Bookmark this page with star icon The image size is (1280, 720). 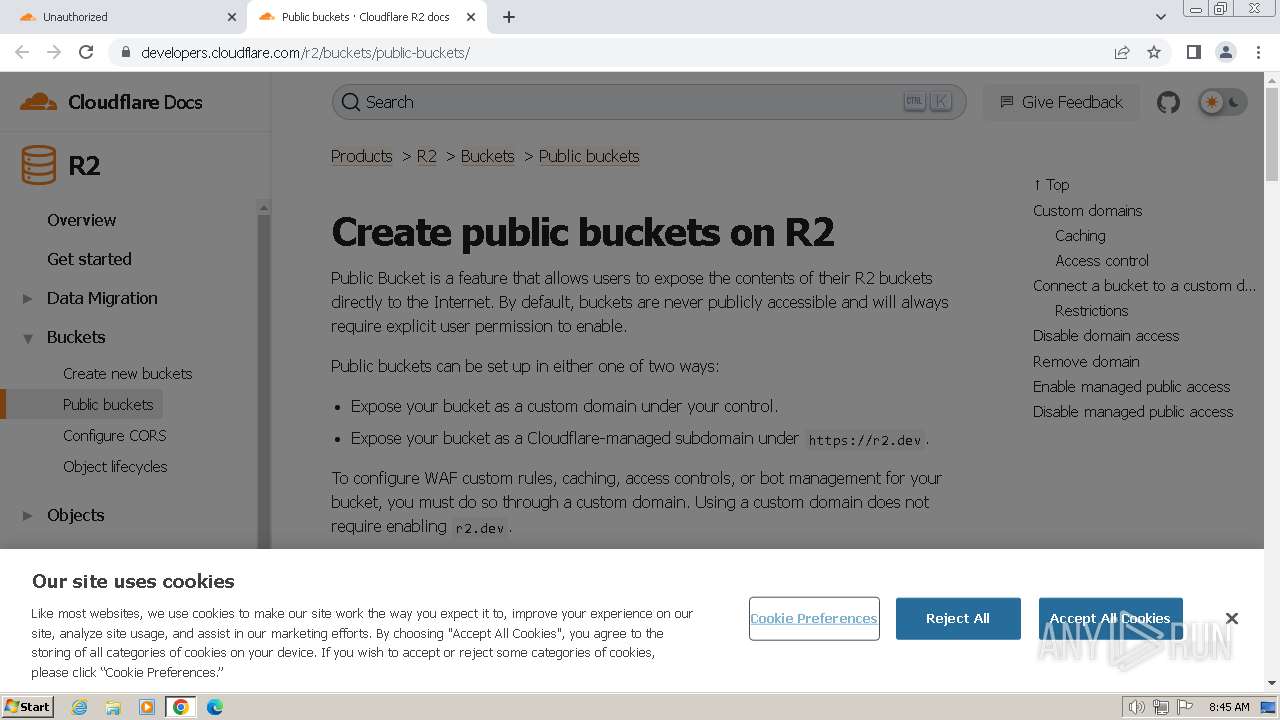pyautogui.click(x=1154, y=52)
